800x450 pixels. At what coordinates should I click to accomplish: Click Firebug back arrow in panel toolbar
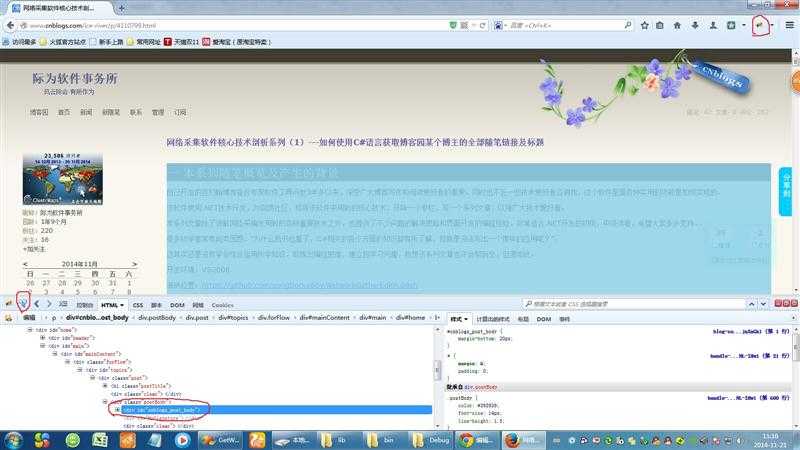37,304
